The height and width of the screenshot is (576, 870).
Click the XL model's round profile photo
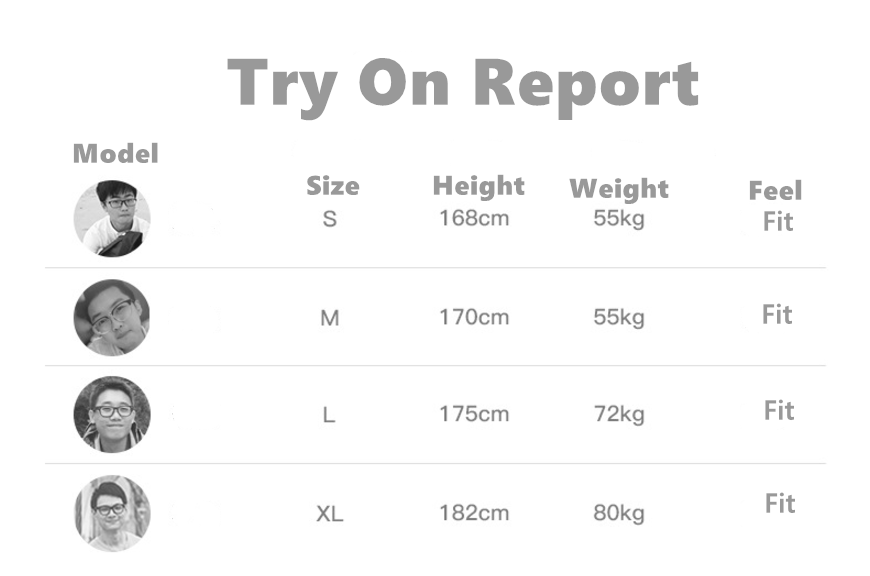click(x=112, y=513)
